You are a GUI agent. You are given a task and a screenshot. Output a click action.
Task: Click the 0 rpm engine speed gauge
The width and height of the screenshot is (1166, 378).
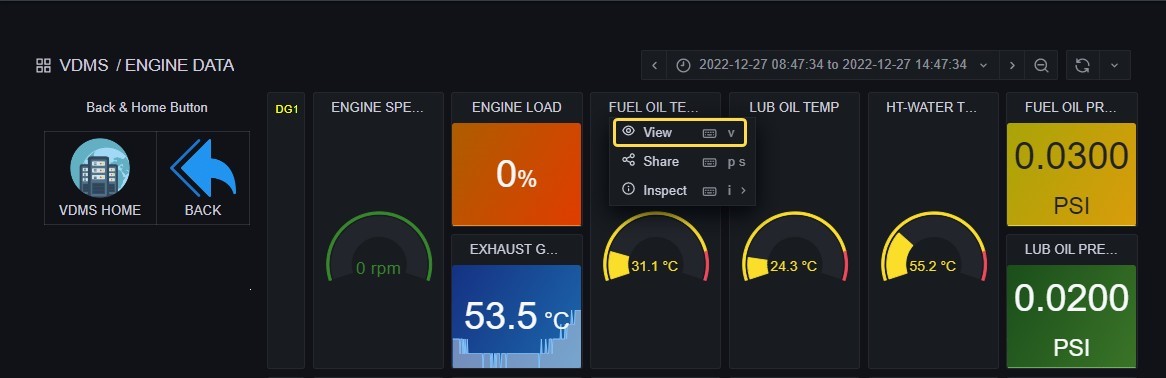pos(379,248)
